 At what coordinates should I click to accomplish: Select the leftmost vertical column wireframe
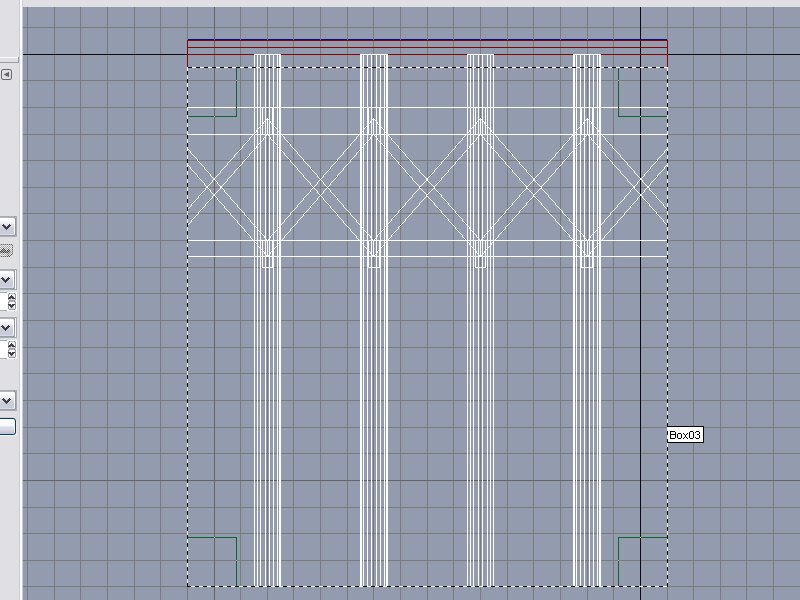point(267,400)
